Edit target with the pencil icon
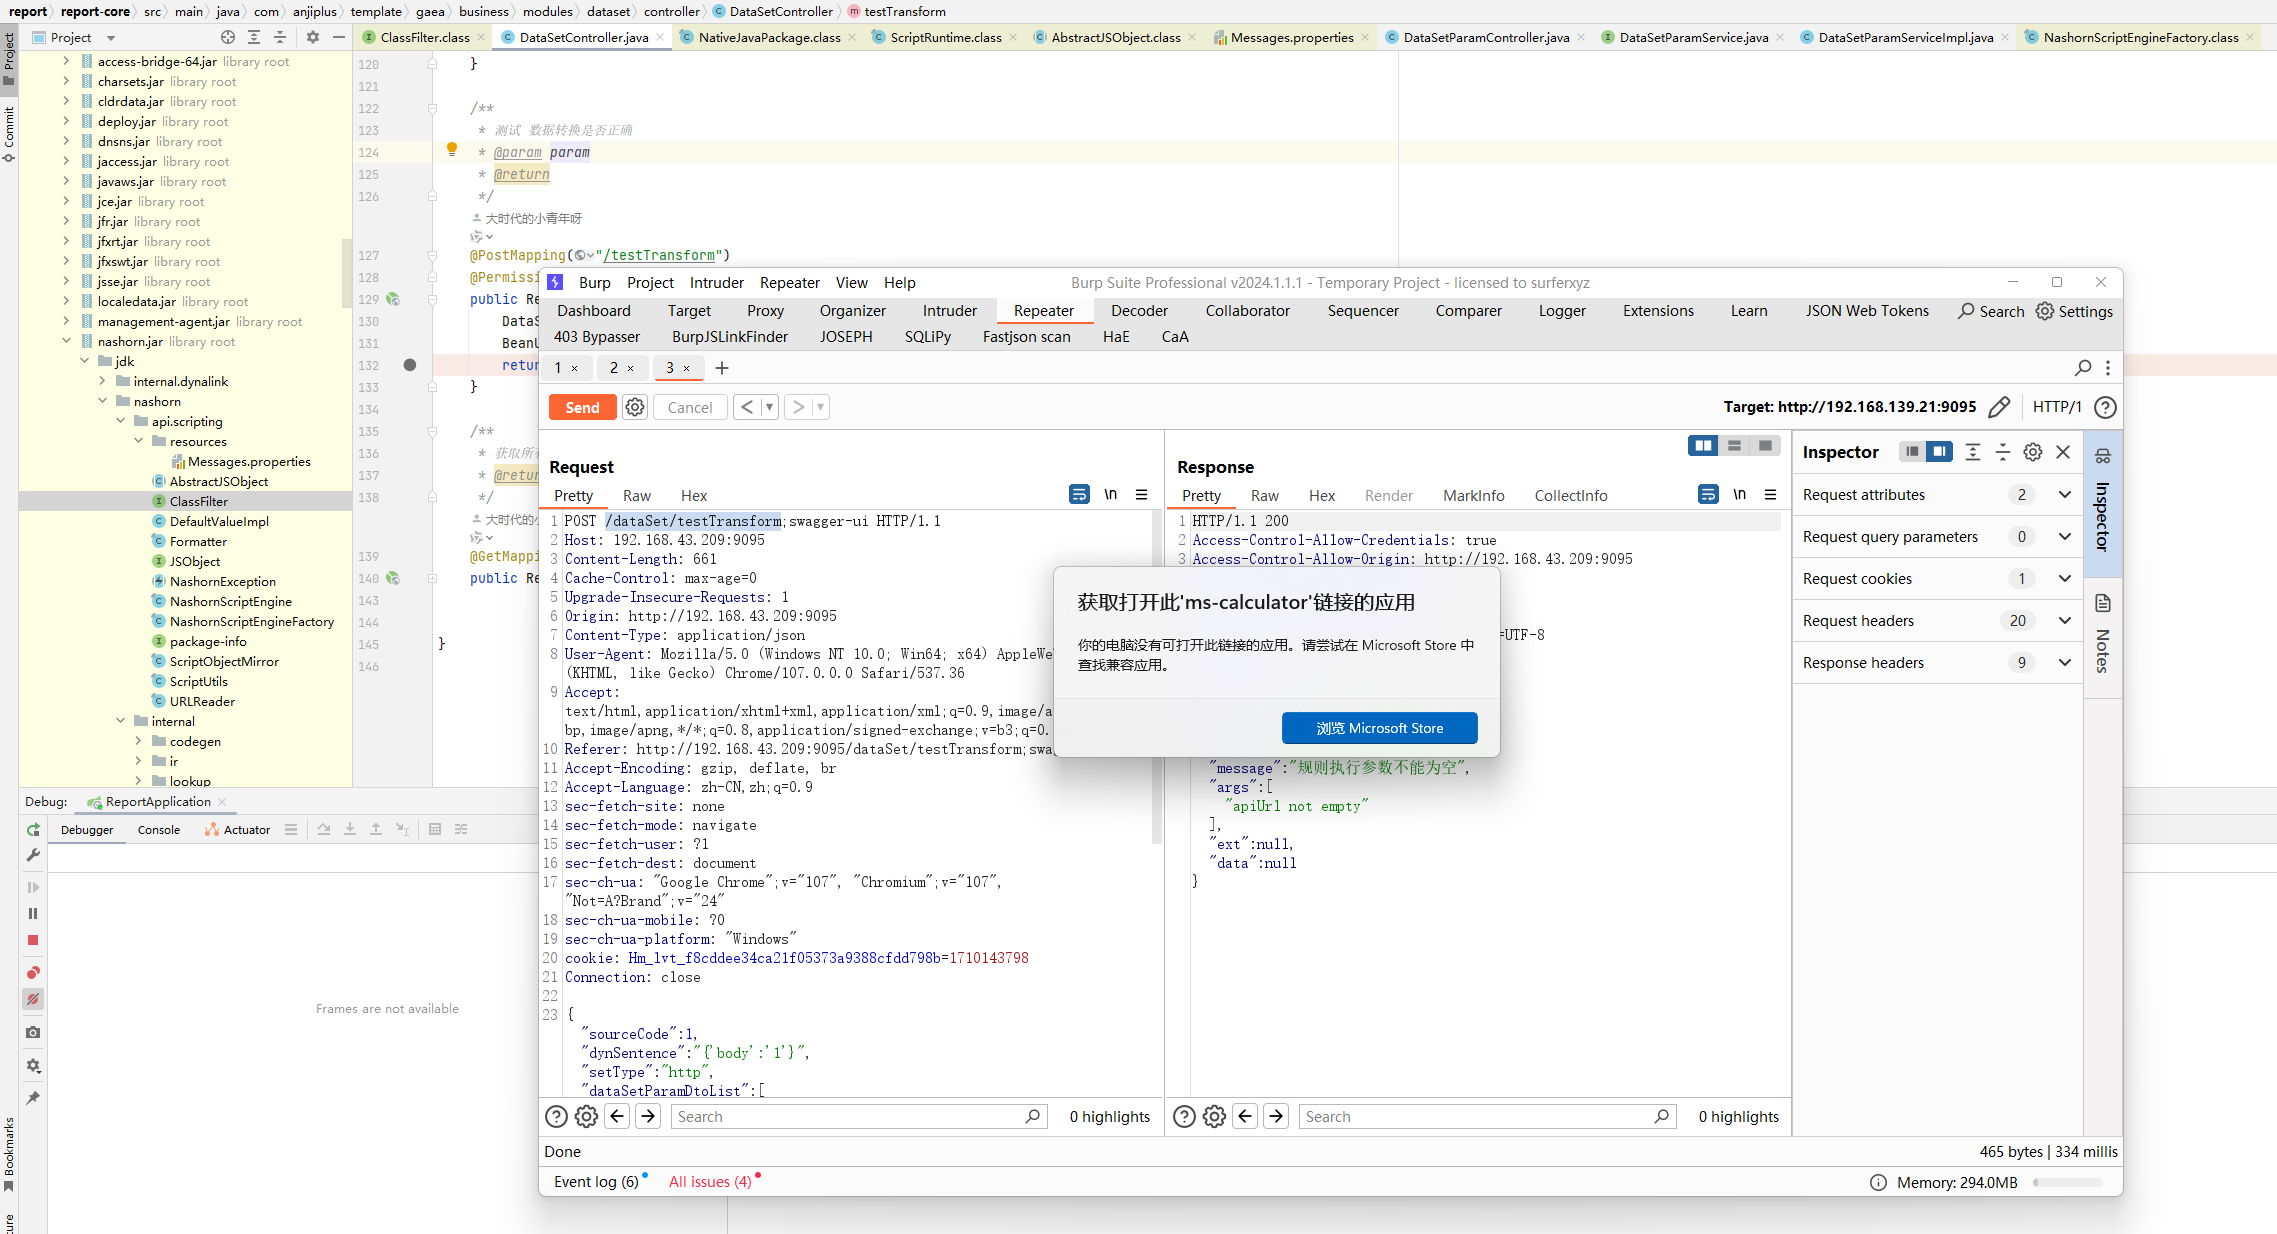The width and height of the screenshot is (2277, 1234). coord(1999,407)
